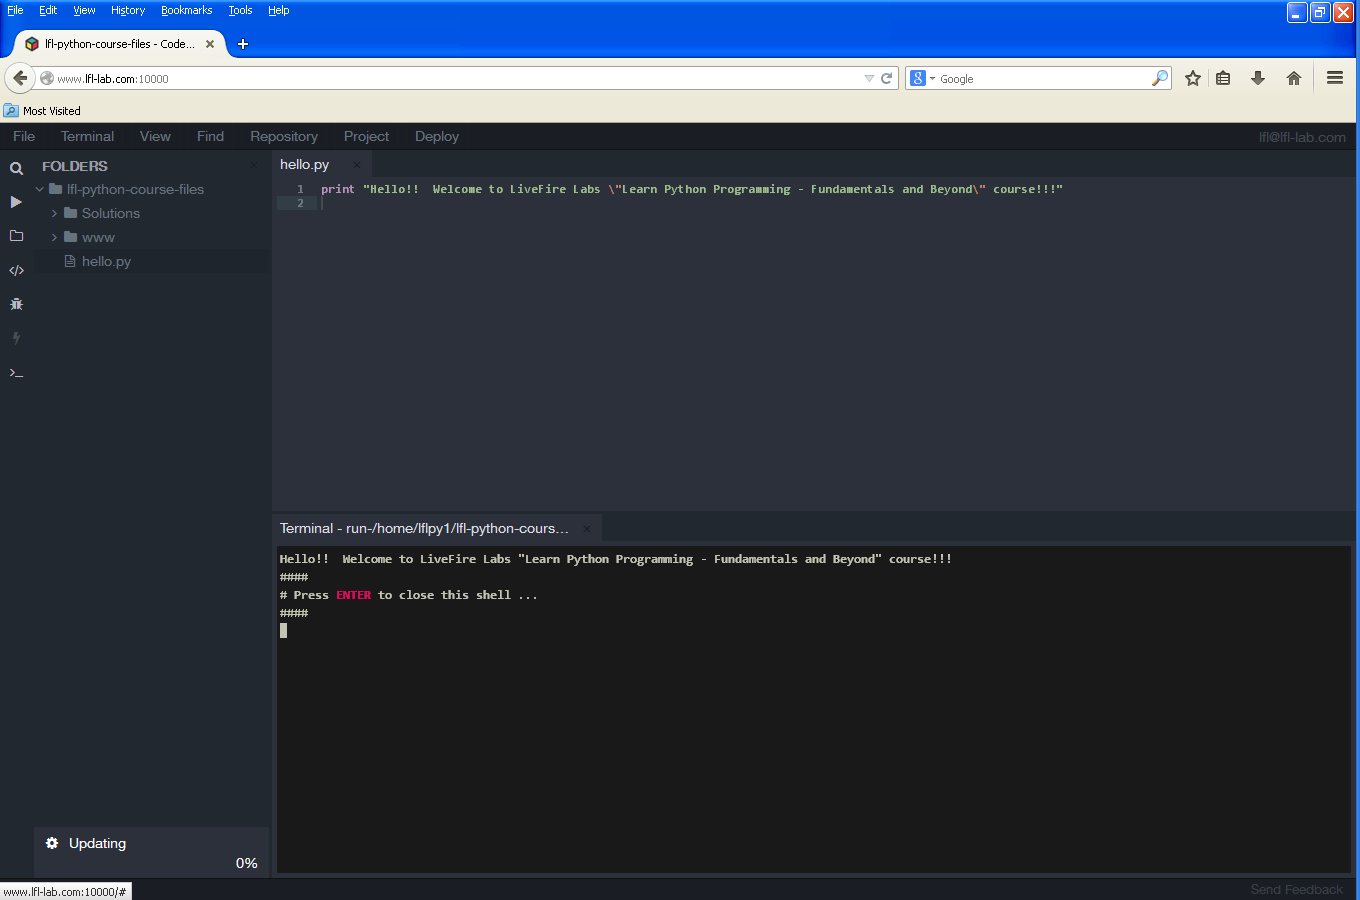Open the Deploy menu
Viewport: 1360px width, 900px height.
point(436,136)
